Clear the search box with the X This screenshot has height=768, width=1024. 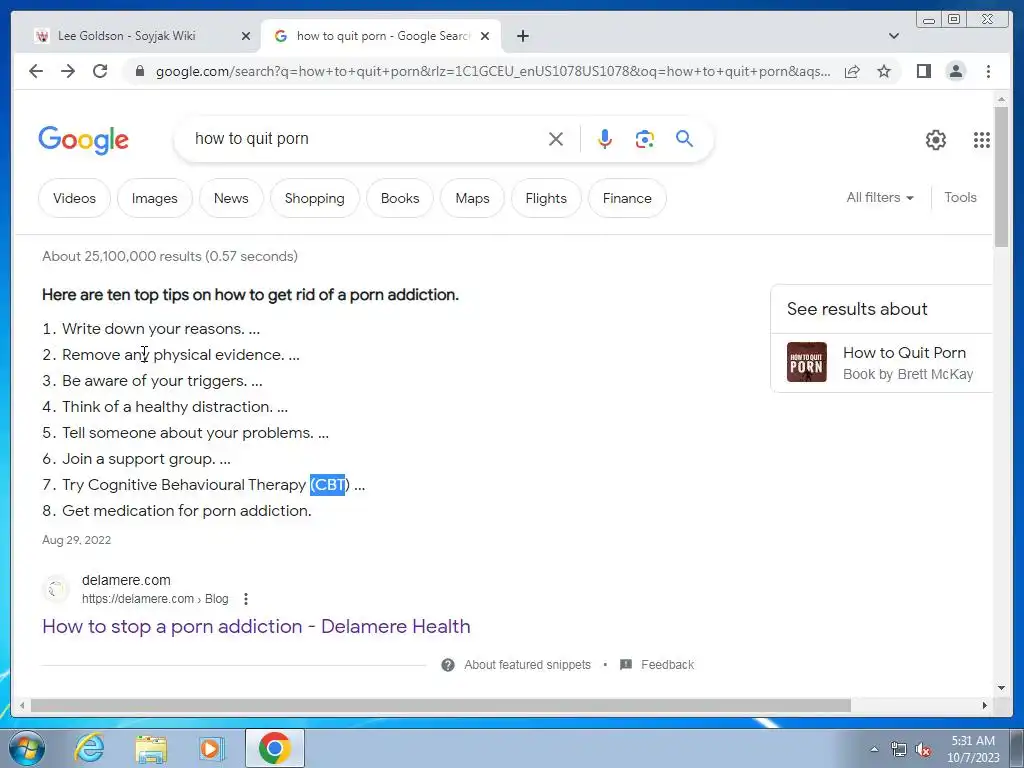pyautogui.click(x=556, y=139)
